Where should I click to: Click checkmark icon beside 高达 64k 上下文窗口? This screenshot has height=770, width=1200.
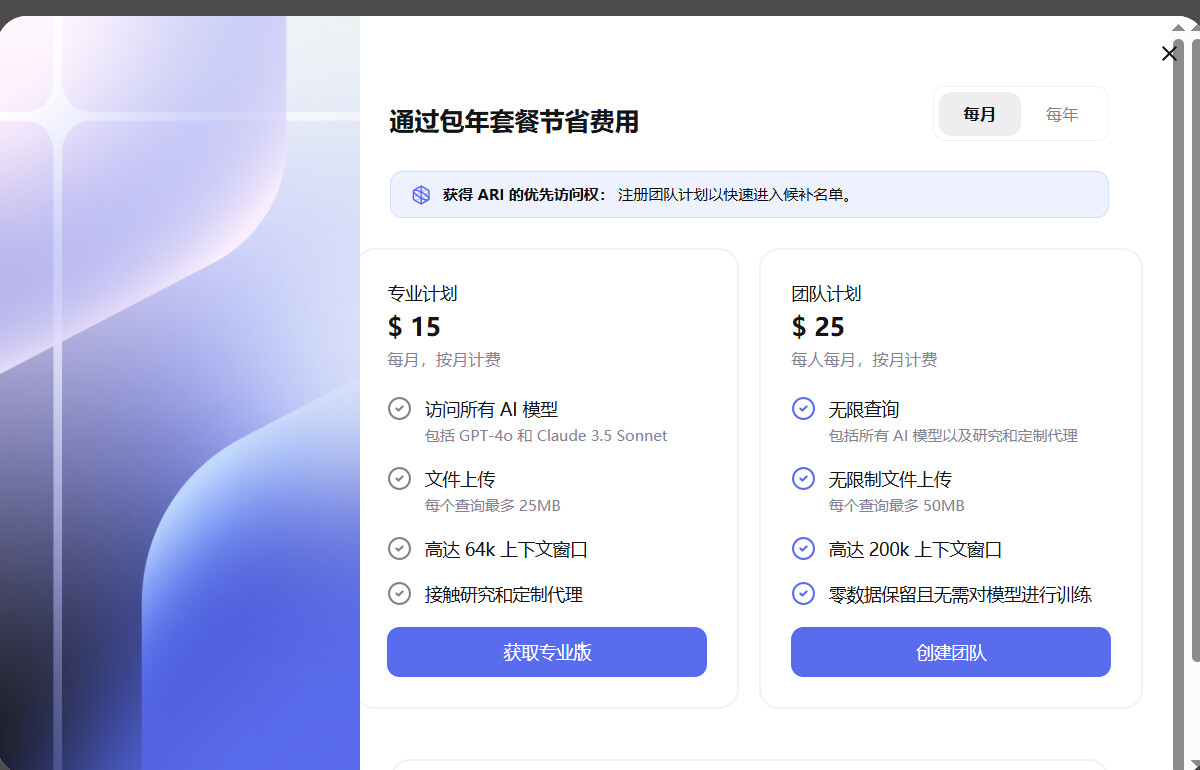tap(399, 549)
